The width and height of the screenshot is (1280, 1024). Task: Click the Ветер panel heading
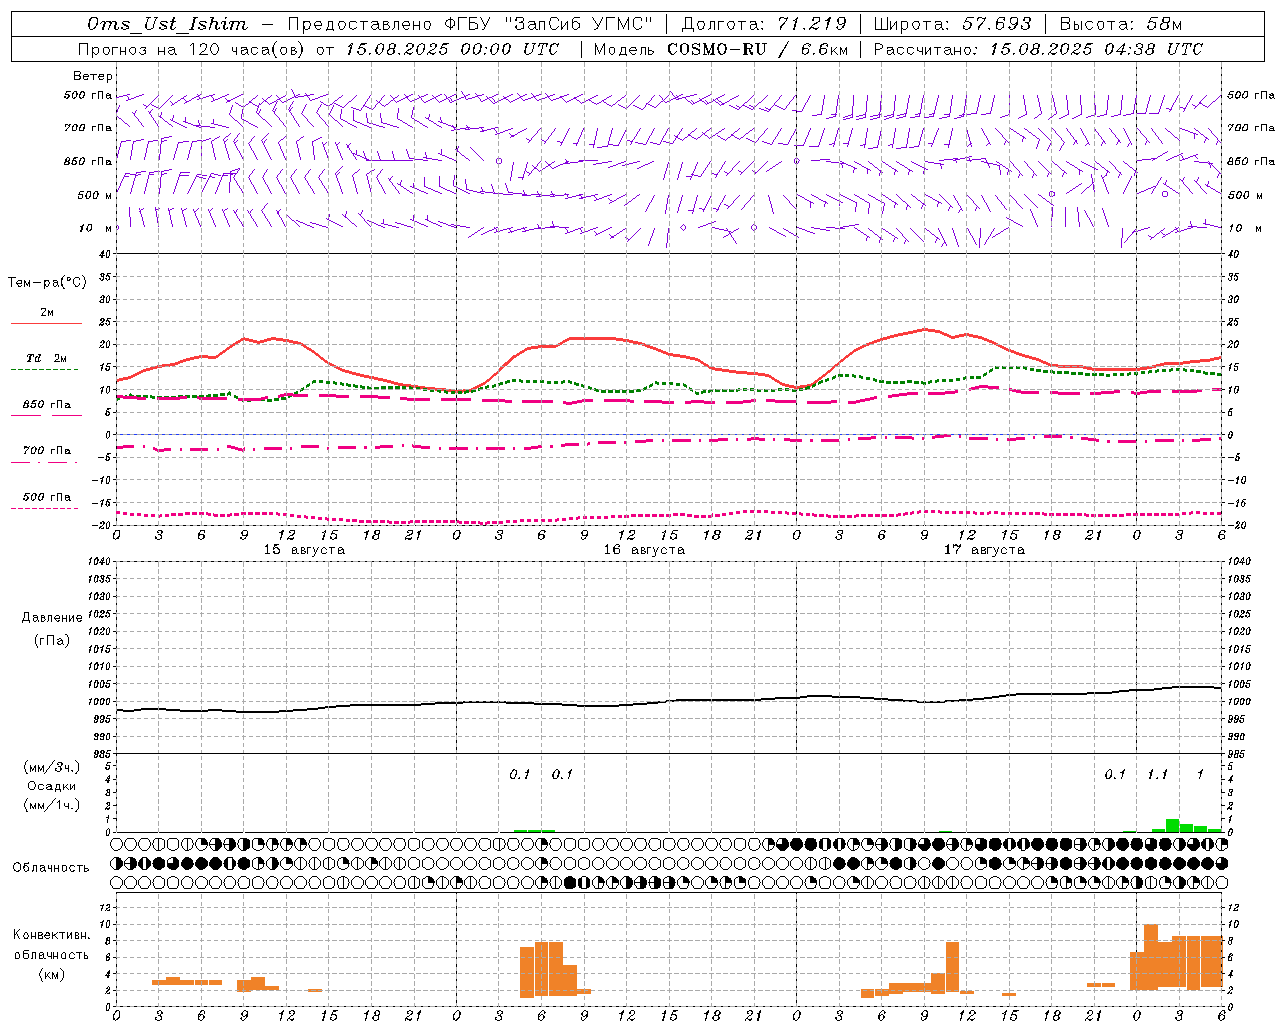(x=93, y=76)
